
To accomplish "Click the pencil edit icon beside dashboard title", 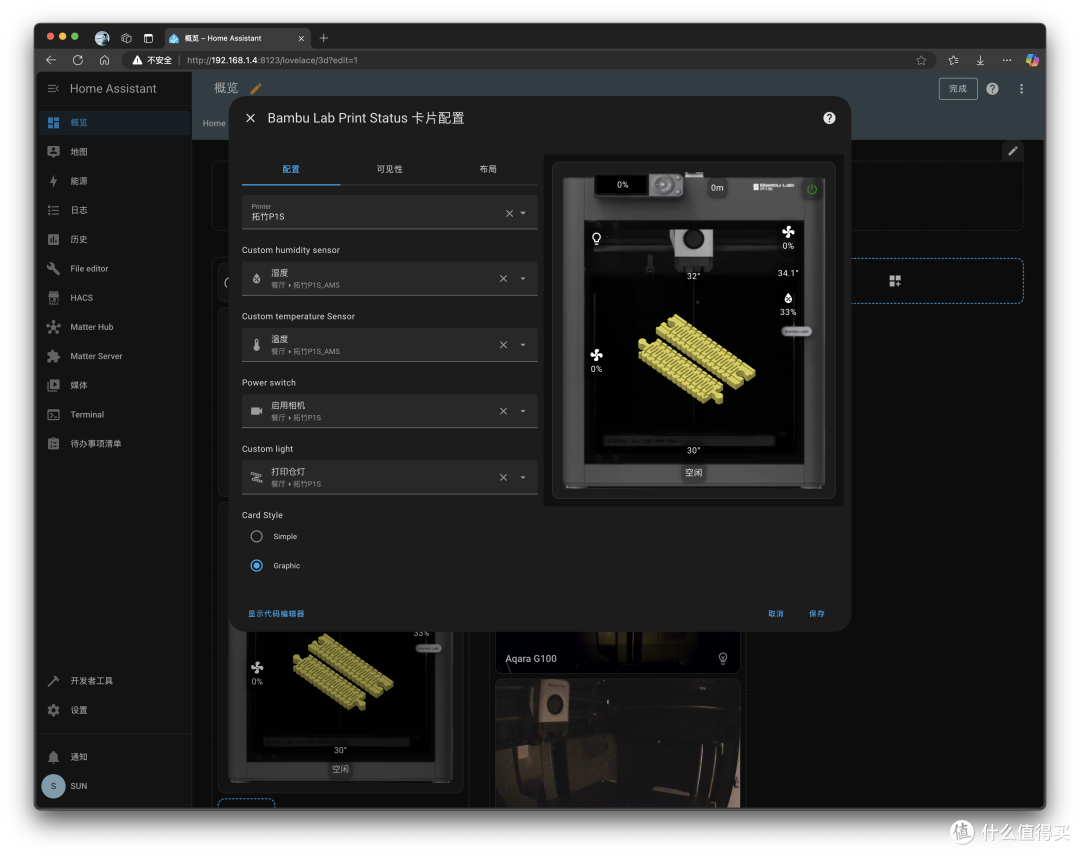I will [x=256, y=88].
